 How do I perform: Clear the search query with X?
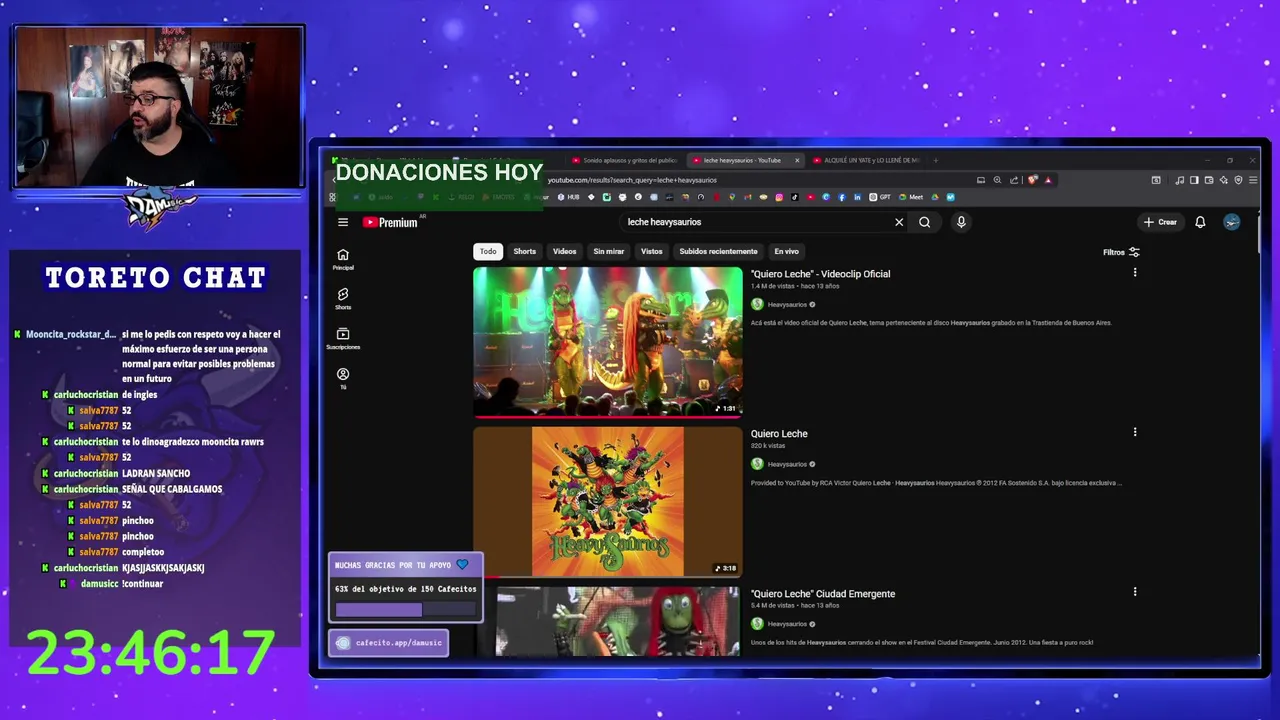899,222
